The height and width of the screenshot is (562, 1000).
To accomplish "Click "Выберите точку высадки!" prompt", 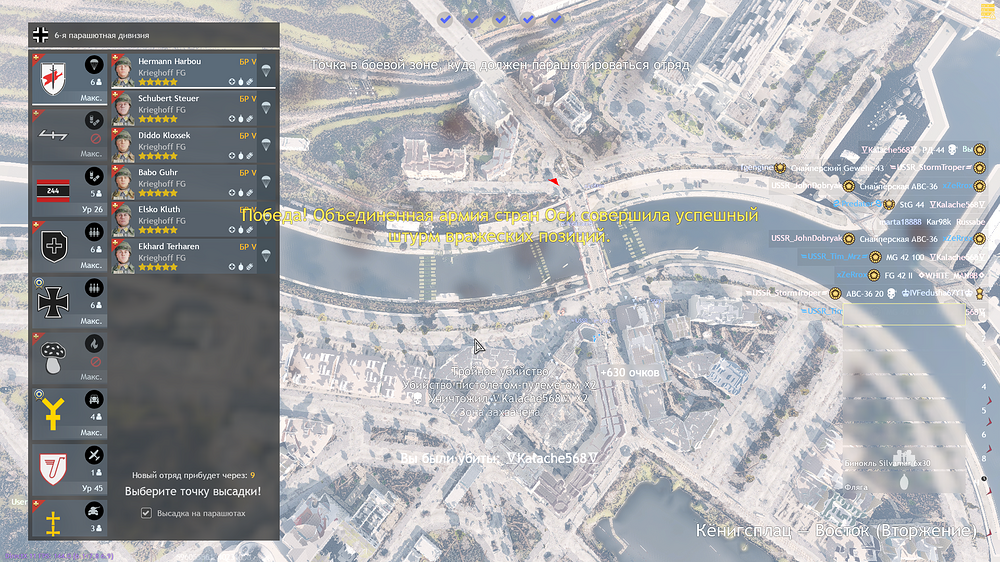I will click(193, 491).
